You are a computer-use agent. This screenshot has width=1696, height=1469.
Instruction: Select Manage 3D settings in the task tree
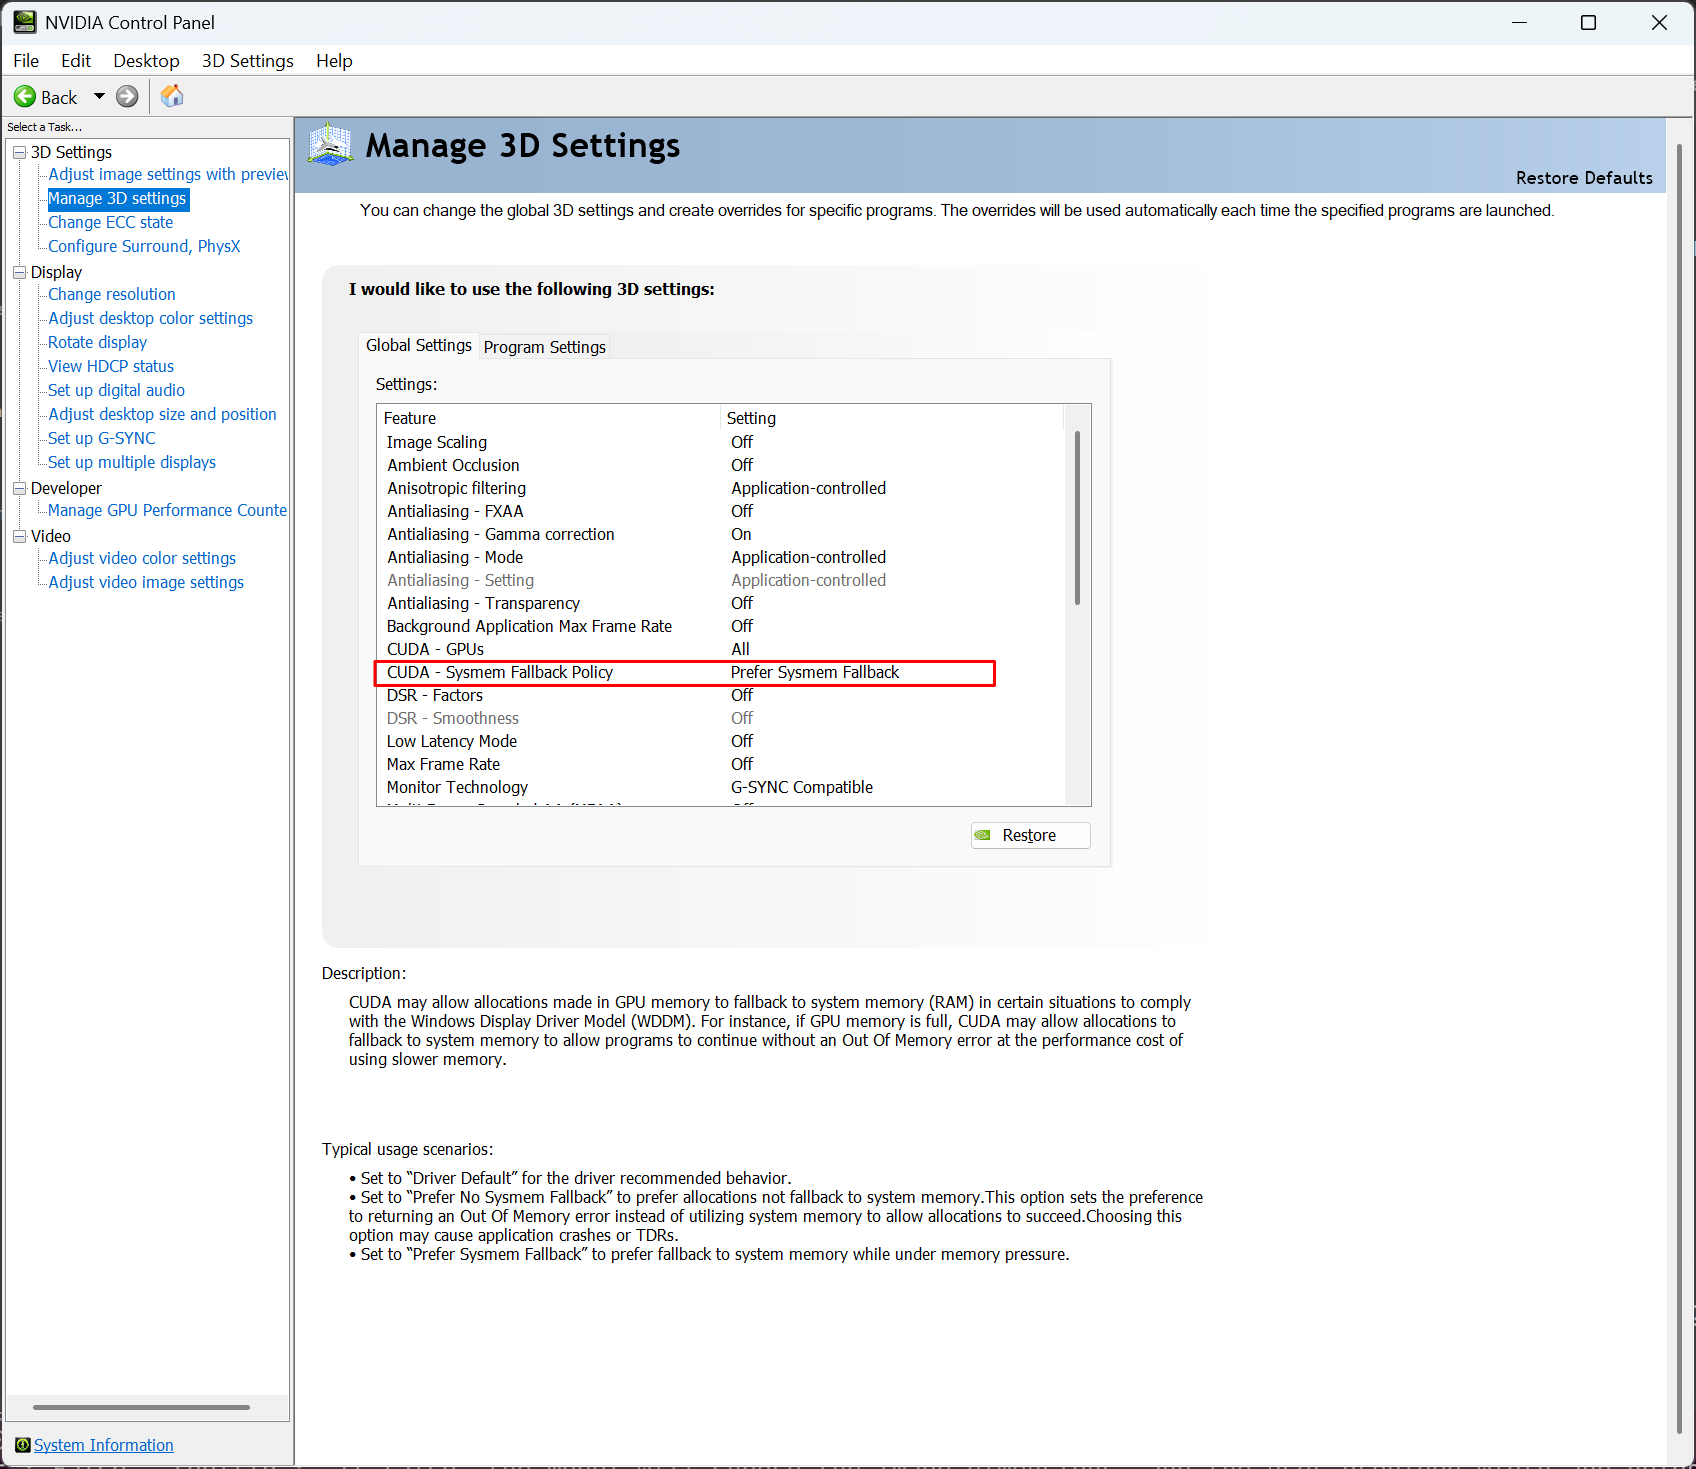click(118, 198)
